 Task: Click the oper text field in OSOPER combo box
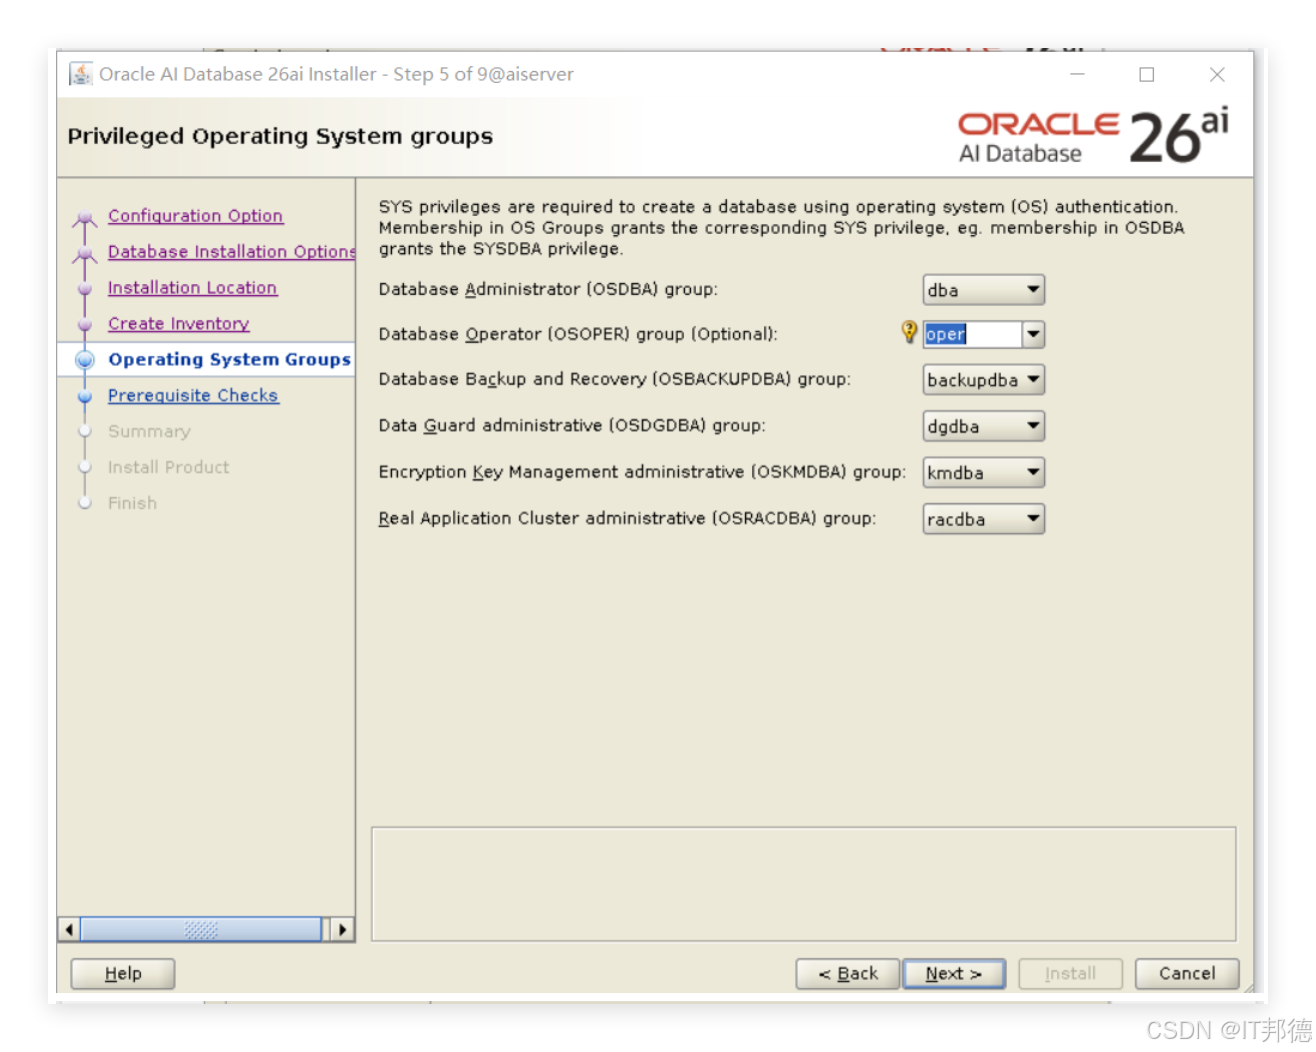click(972, 334)
